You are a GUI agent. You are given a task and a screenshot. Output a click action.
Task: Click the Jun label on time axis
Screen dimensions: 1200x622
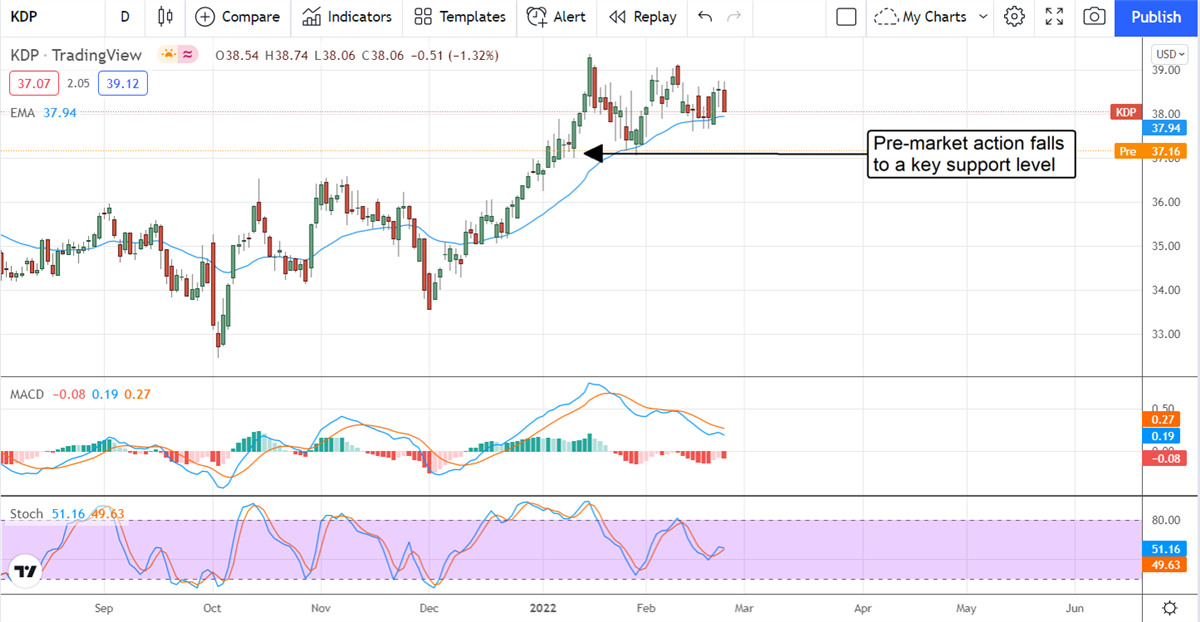[x=1076, y=607]
